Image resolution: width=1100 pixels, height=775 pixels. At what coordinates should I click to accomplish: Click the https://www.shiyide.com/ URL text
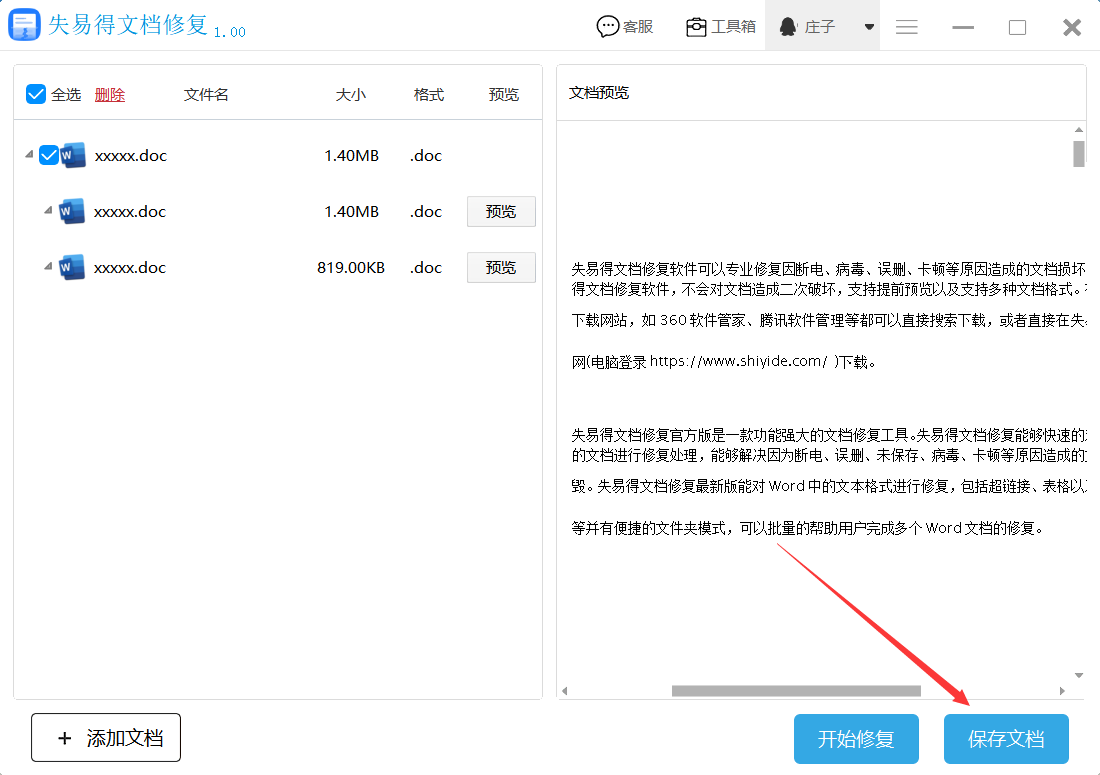coord(739,361)
